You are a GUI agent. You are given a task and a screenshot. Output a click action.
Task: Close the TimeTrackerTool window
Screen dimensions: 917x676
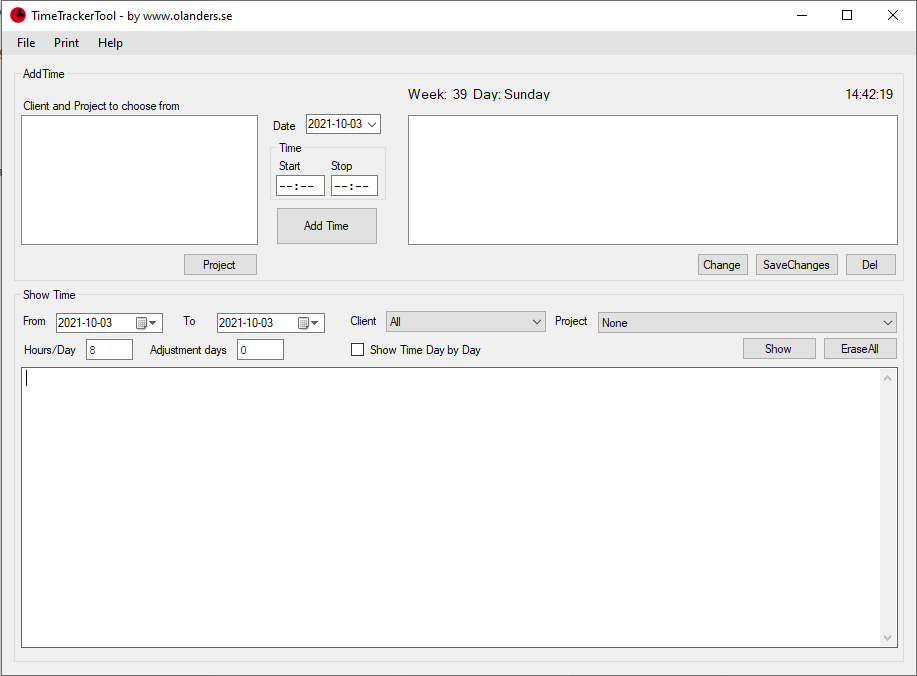(x=892, y=15)
